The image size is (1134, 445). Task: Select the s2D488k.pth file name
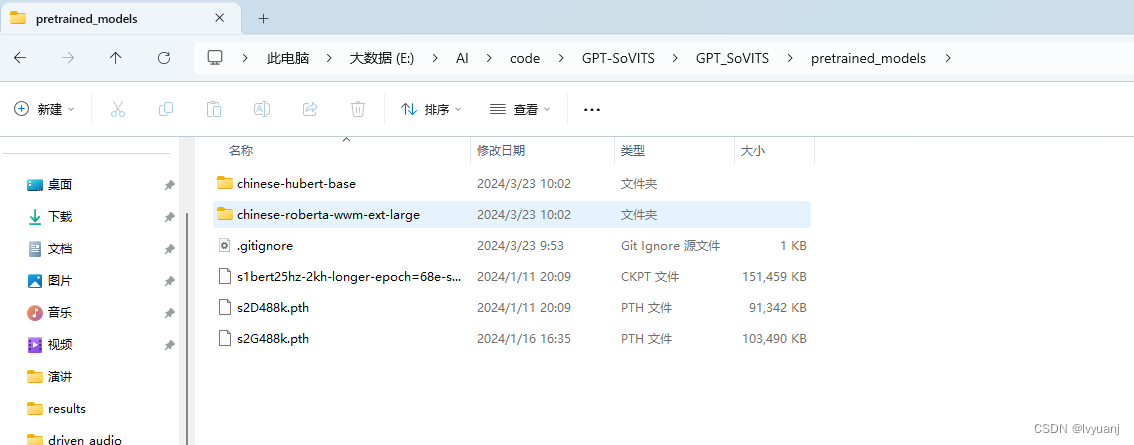pyautogui.click(x=273, y=308)
